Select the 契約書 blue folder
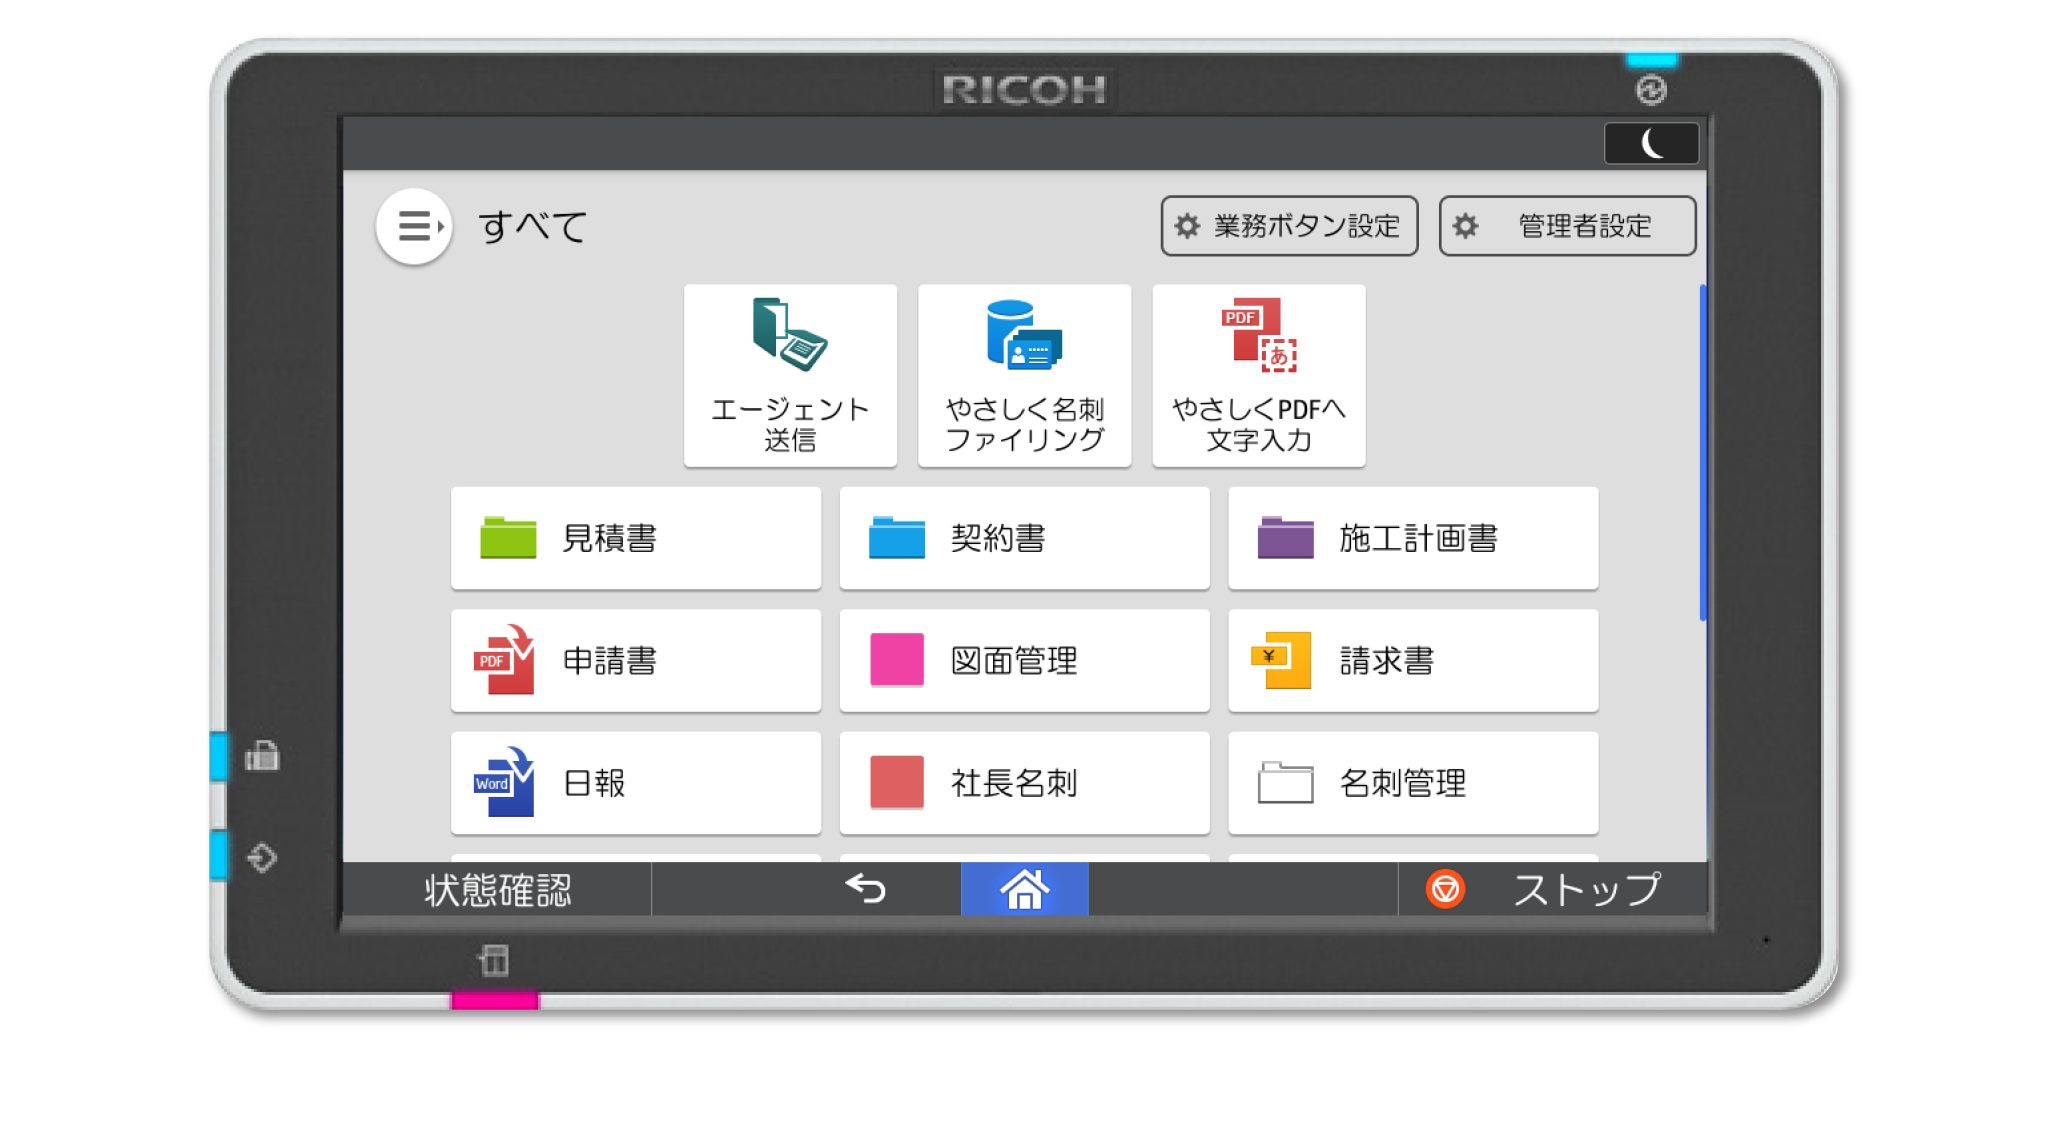Screen dimensions: 2048x1140 point(1024,538)
